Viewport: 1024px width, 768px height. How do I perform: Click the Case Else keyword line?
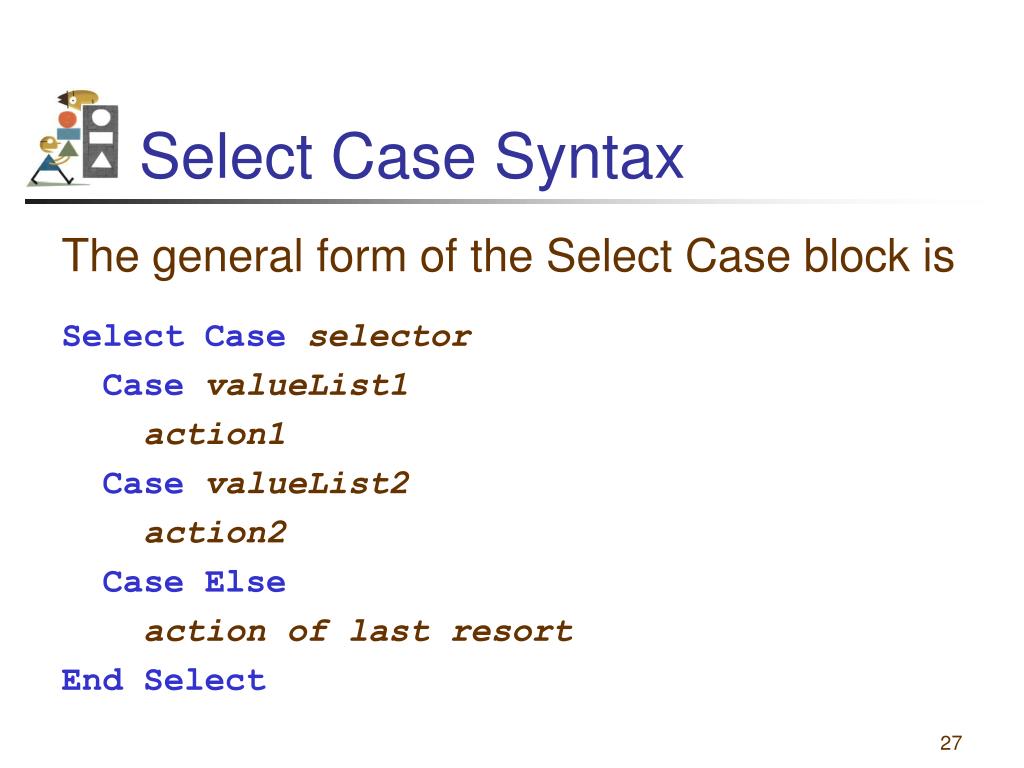click(x=194, y=582)
